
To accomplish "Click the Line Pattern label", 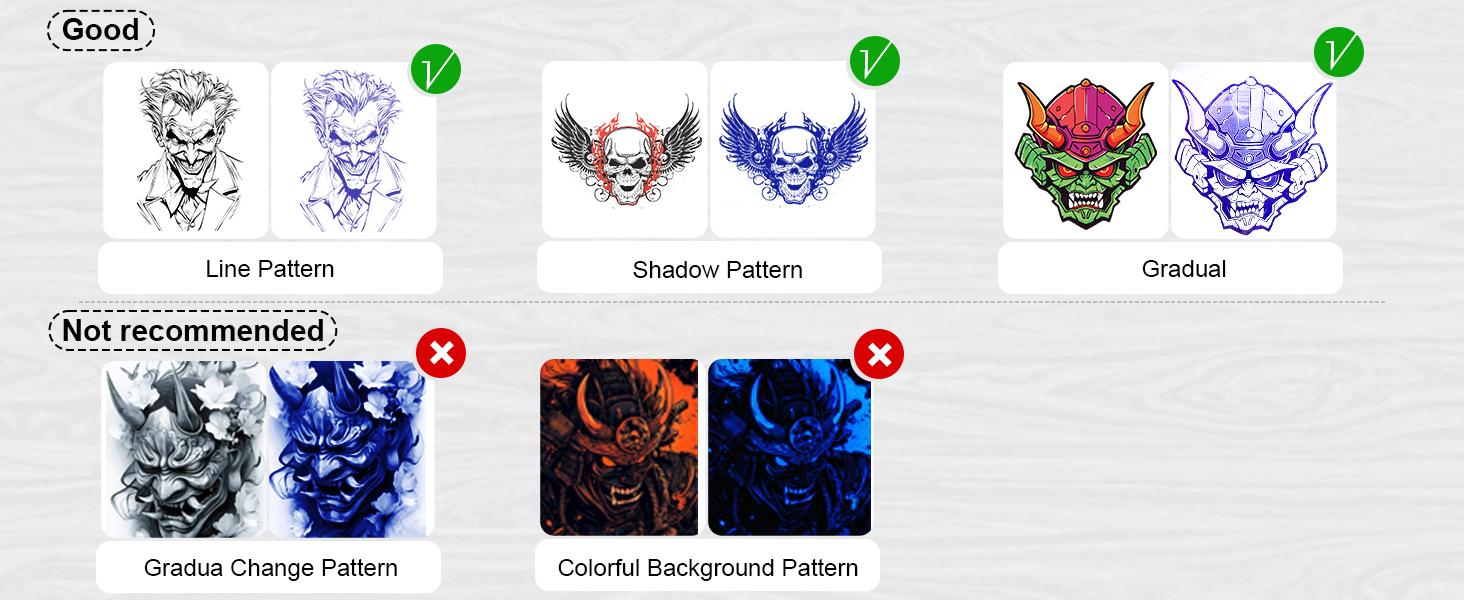I will [x=270, y=268].
